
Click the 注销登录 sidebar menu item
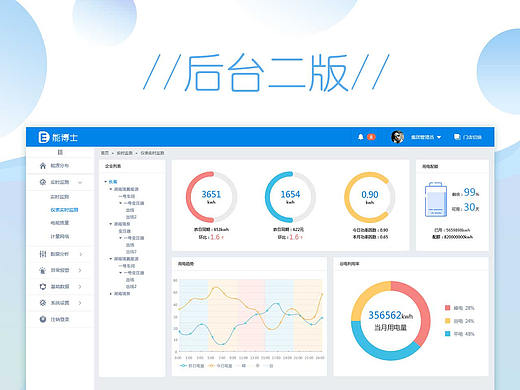[x=60, y=319]
